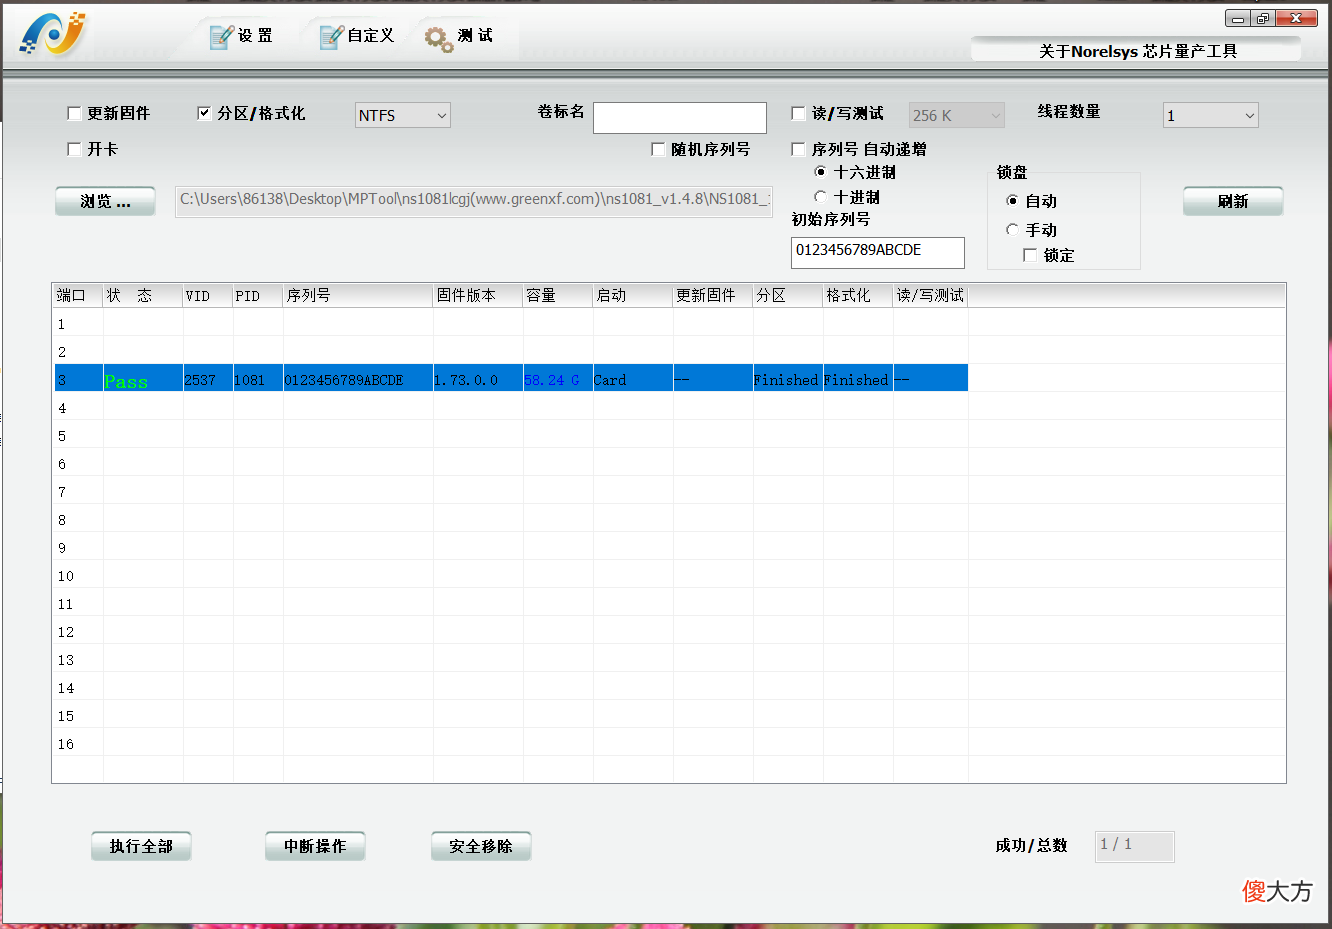Screen dimensions: 1332x929
Task: Switch to the 测试 tab
Action: click(x=459, y=37)
